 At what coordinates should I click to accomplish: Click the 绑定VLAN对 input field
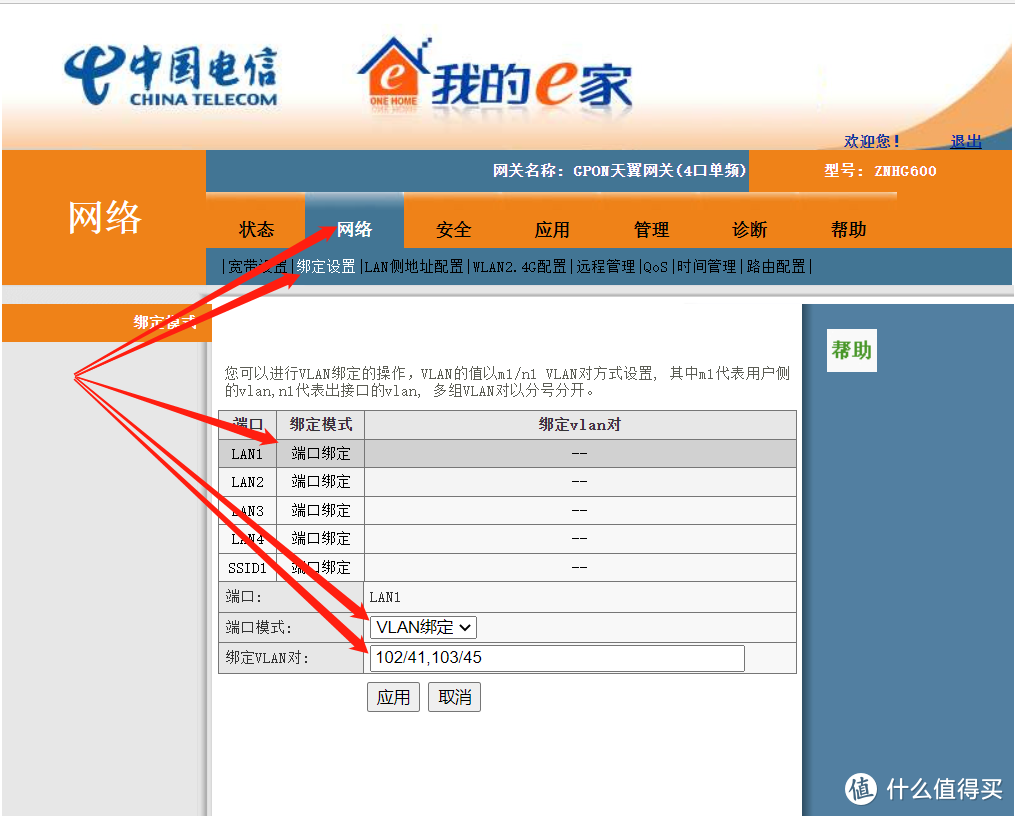(556, 658)
